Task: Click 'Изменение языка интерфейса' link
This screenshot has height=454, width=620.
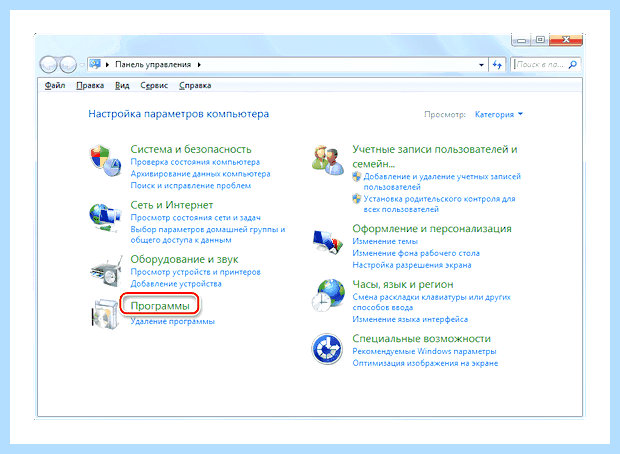Action: 410,319
